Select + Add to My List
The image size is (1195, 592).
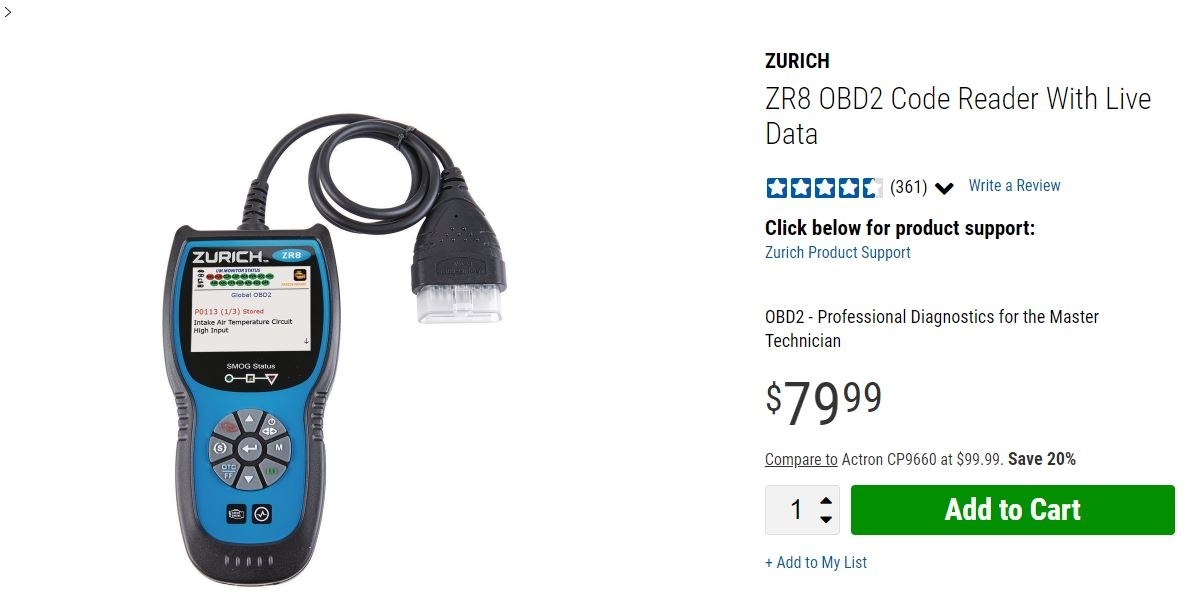point(815,562)
